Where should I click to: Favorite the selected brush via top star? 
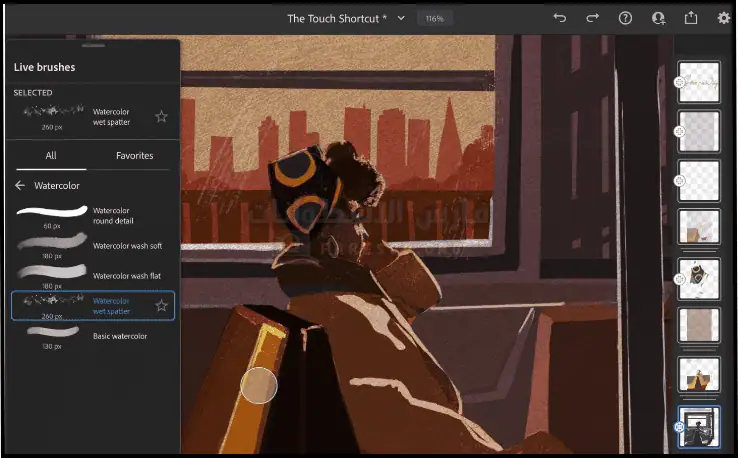[x=161, y=117]
